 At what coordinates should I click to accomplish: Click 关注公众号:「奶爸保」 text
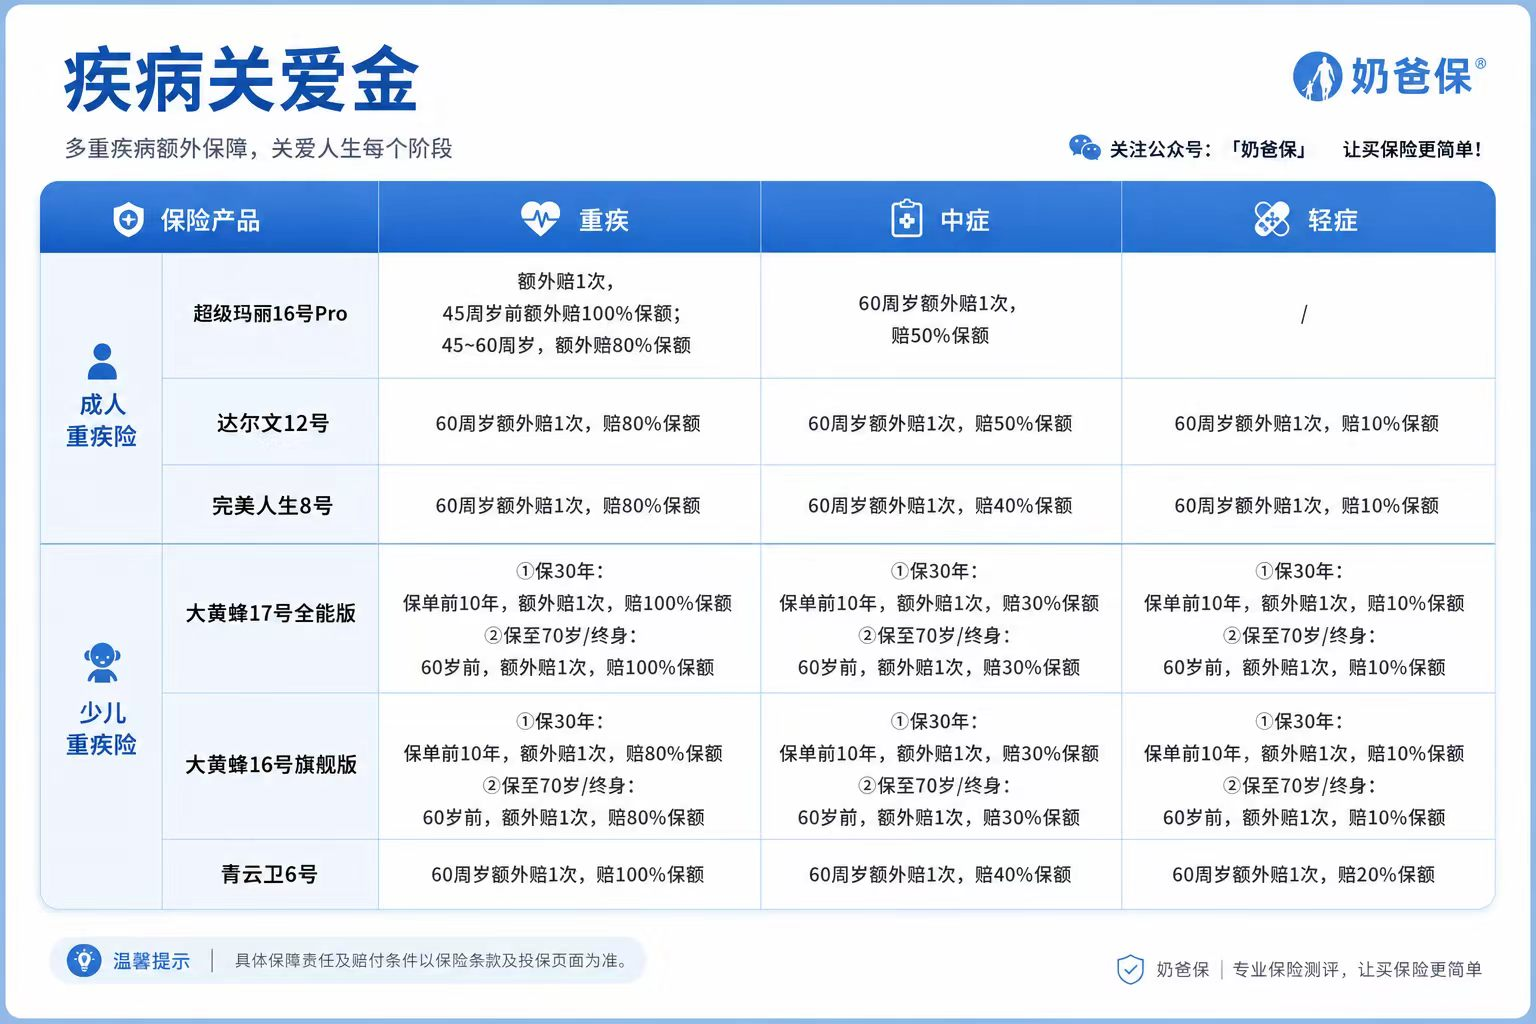point(1209,150)
